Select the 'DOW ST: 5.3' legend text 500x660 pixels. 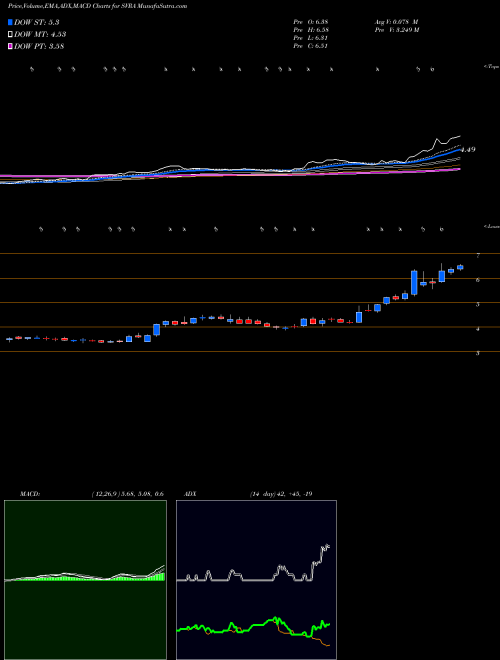(39, 22)
